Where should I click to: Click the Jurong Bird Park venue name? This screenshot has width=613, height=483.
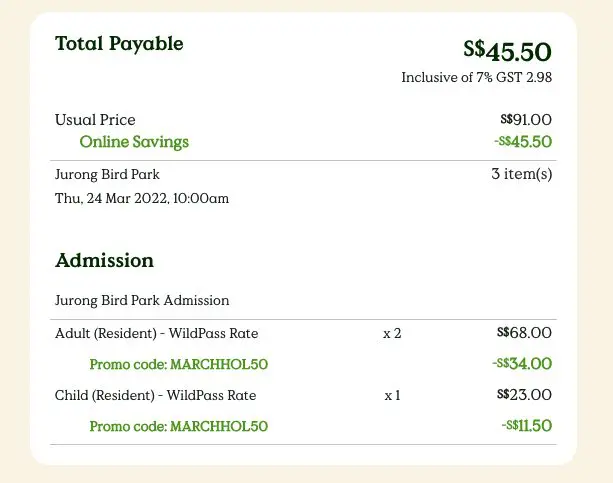[x=107, y=175]
